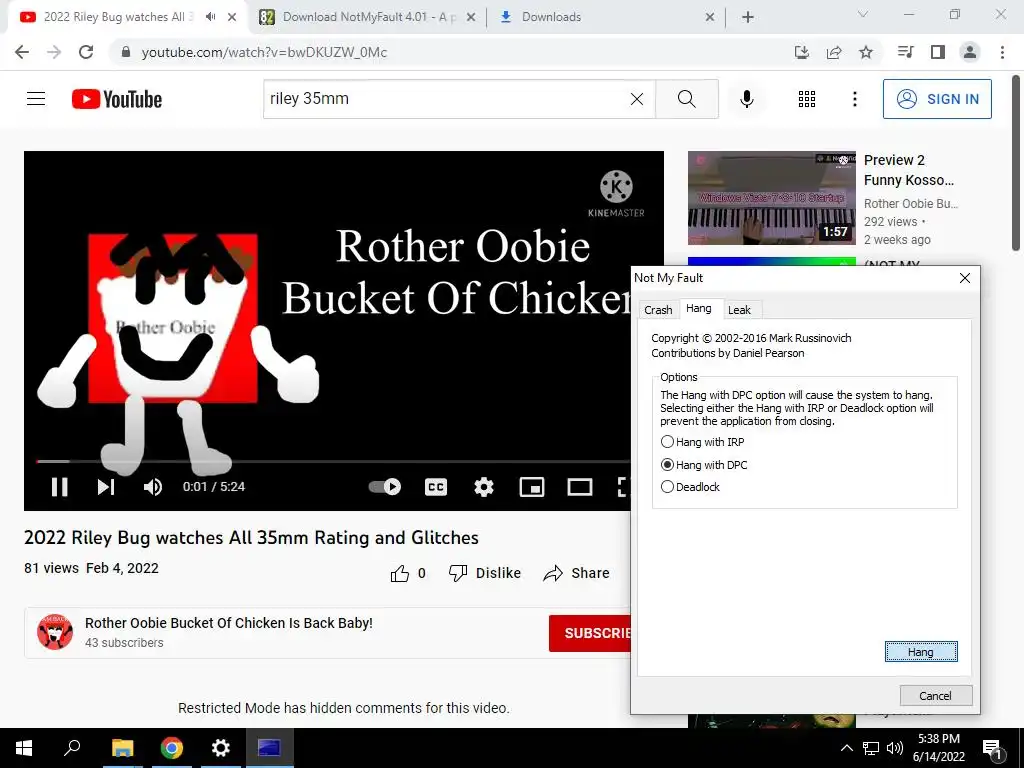Share this page icon in Chrome

[834, 52]
